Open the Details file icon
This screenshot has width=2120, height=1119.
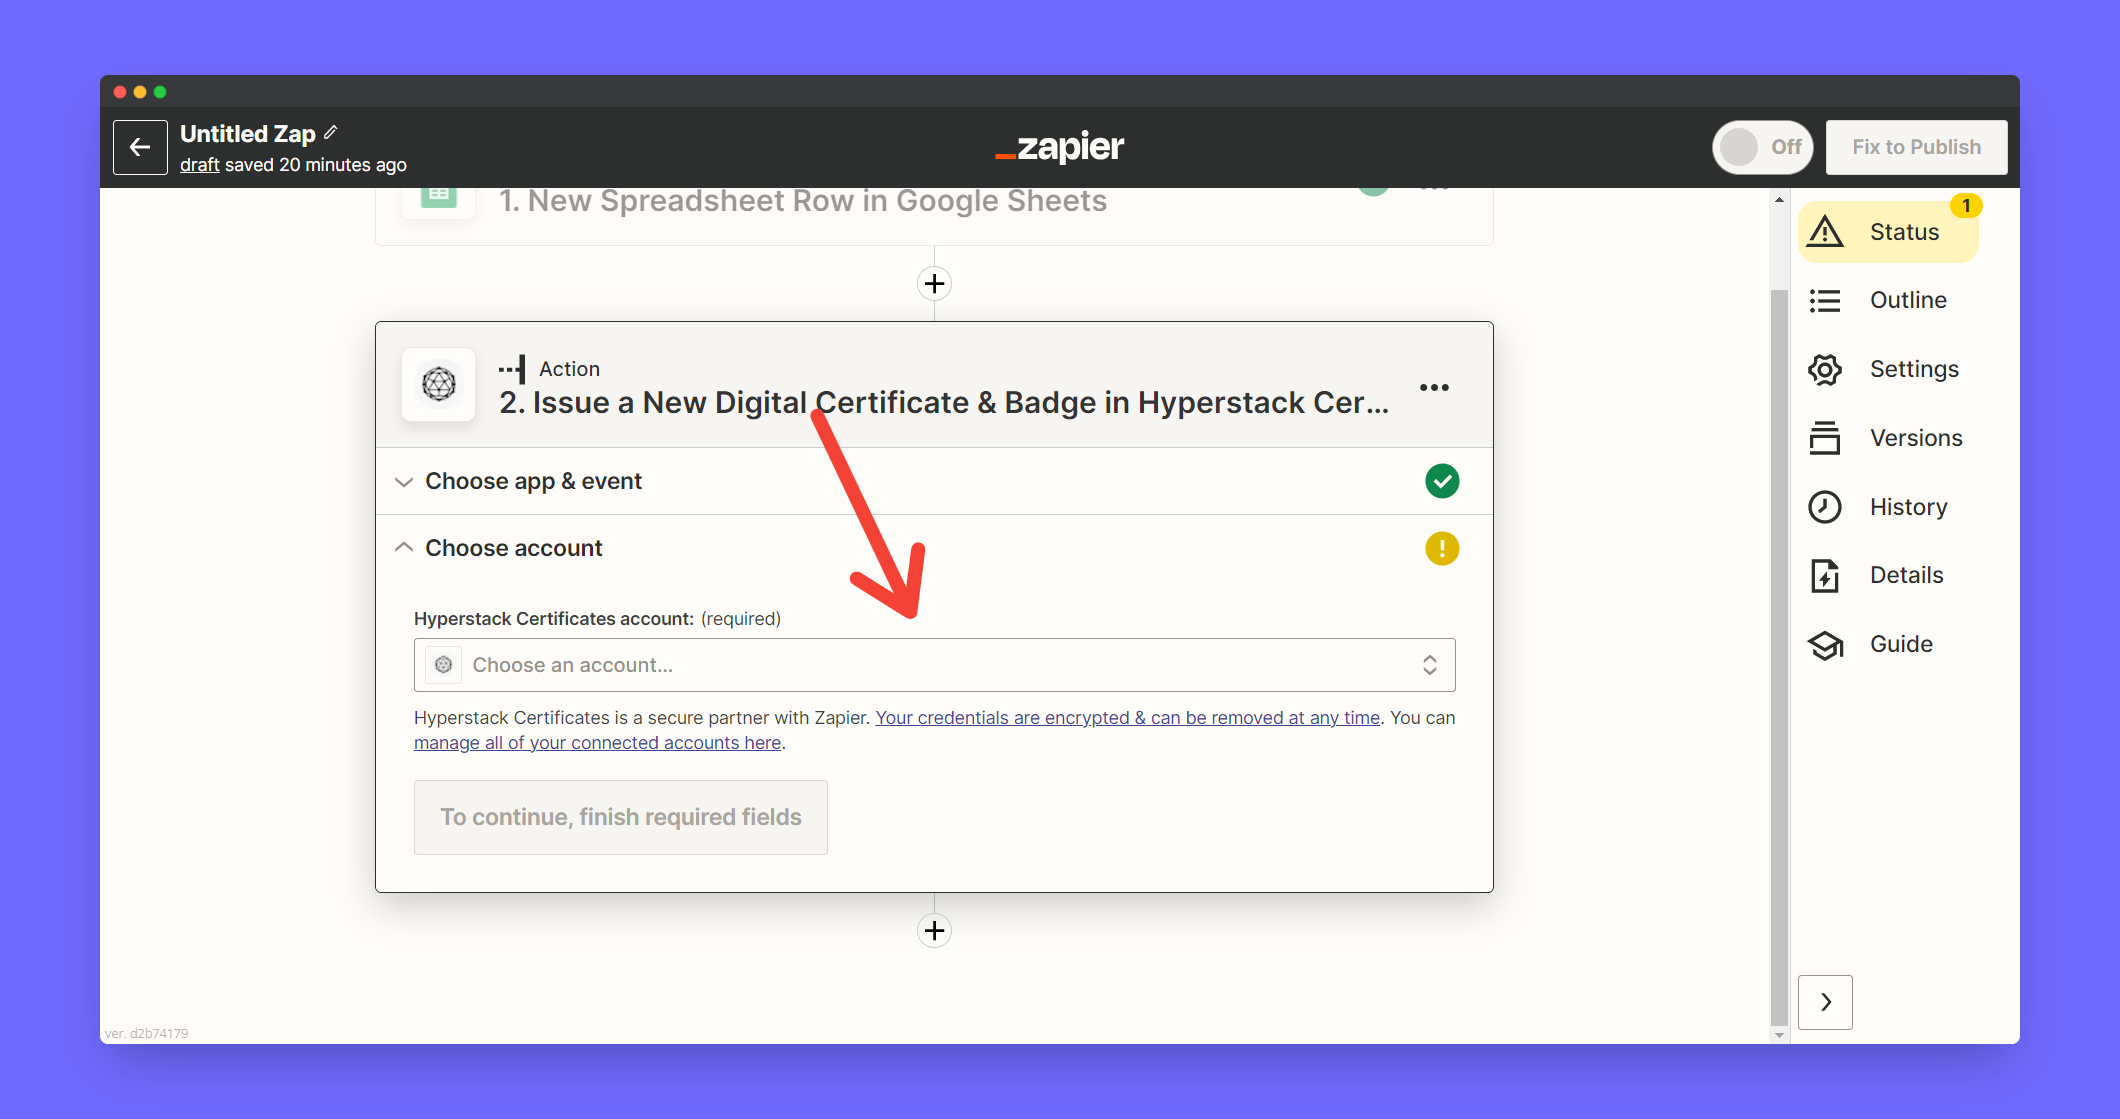[x=1825, y=575]
